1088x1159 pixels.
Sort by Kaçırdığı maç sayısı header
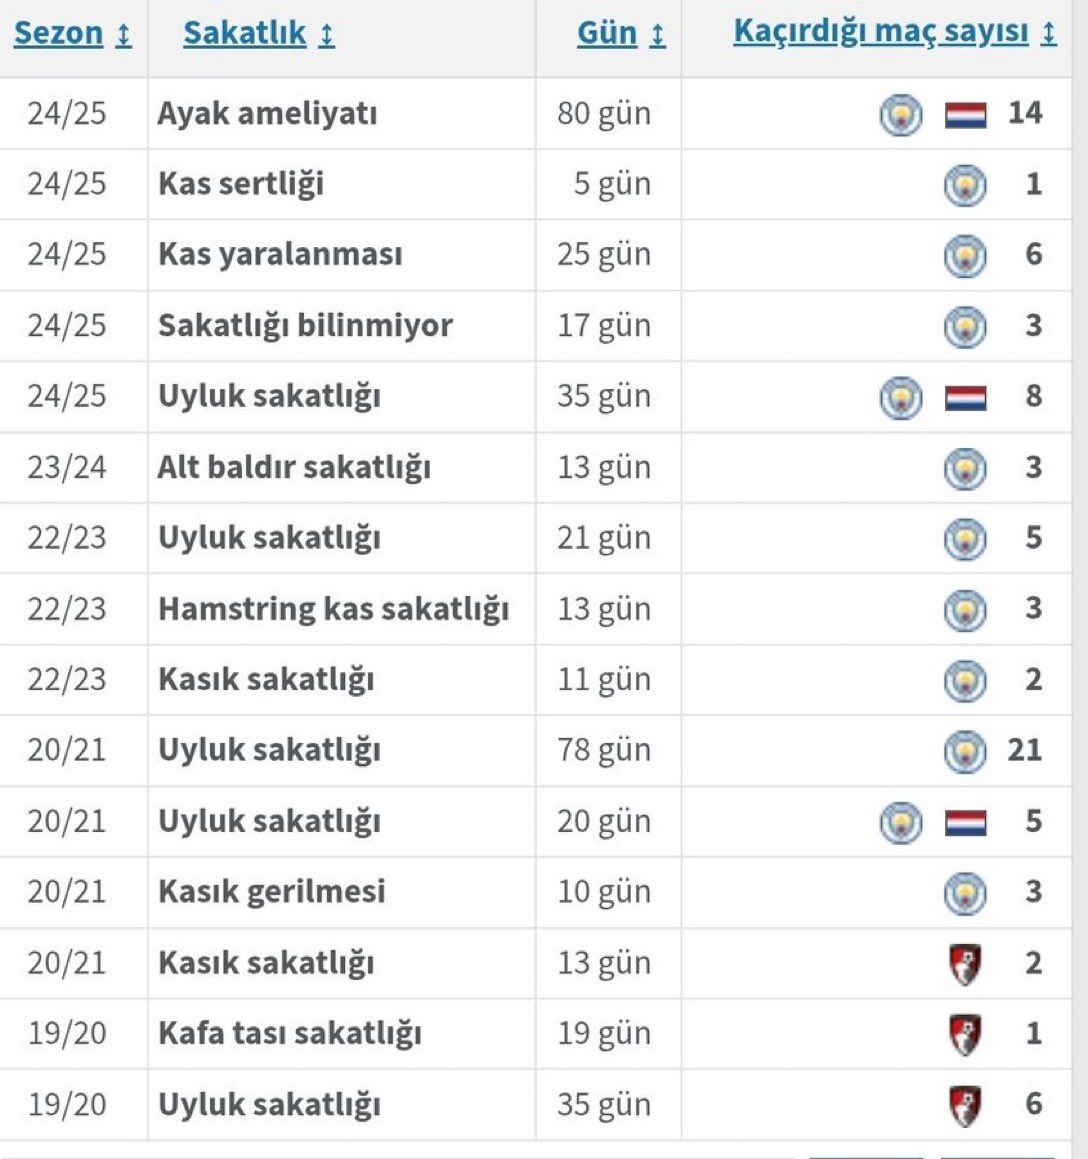[x=881, y=32]
